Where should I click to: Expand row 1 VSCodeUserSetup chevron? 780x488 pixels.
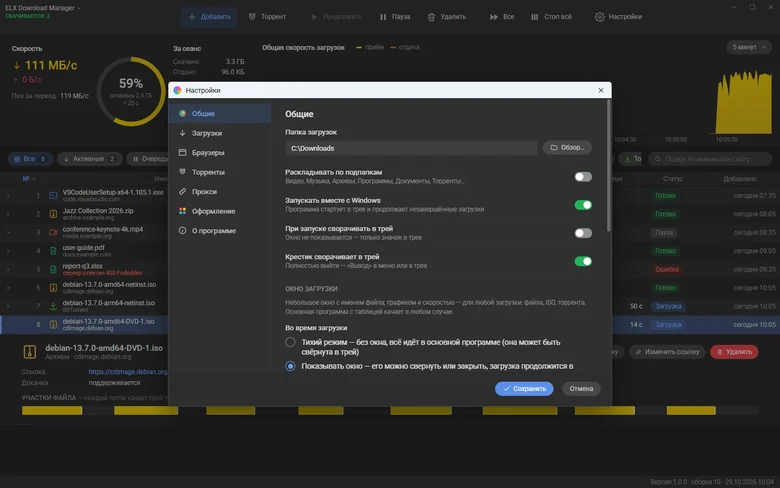(x=8, y=196)
